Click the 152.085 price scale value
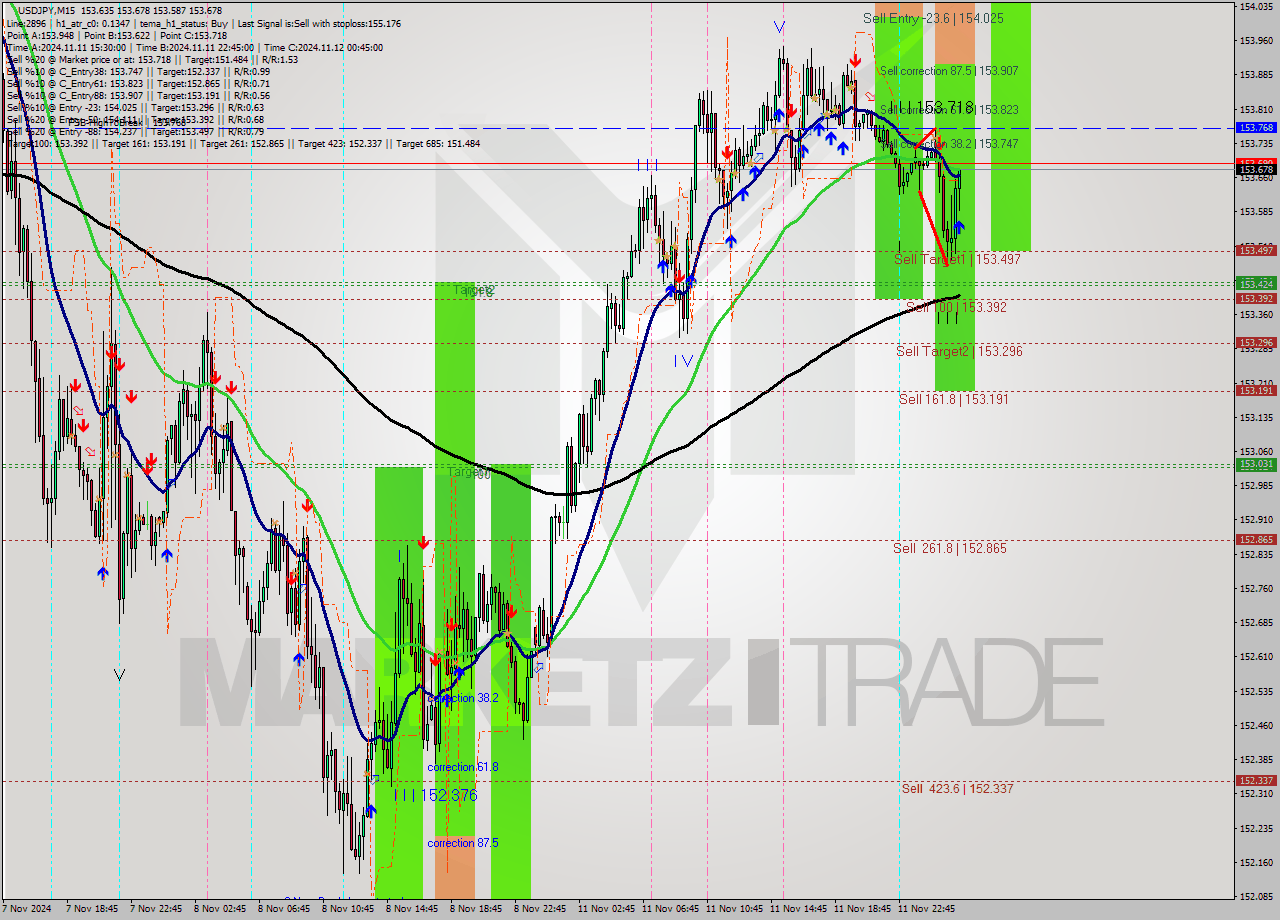 (x=1256, y=896)
